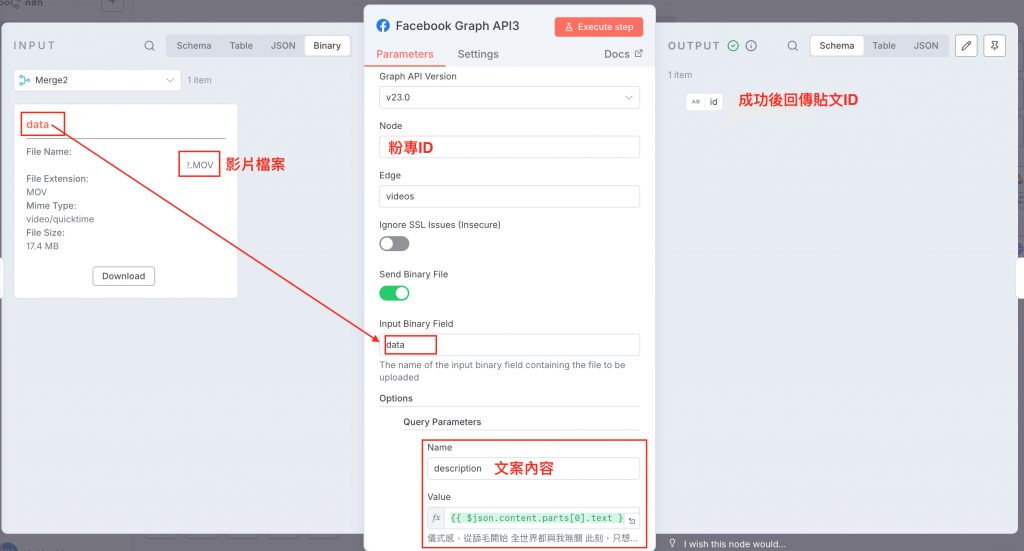This screenshot has height=551, width=1024.
Task: Click the search icon in INPUT panel
Action: [x=150, y=46]
